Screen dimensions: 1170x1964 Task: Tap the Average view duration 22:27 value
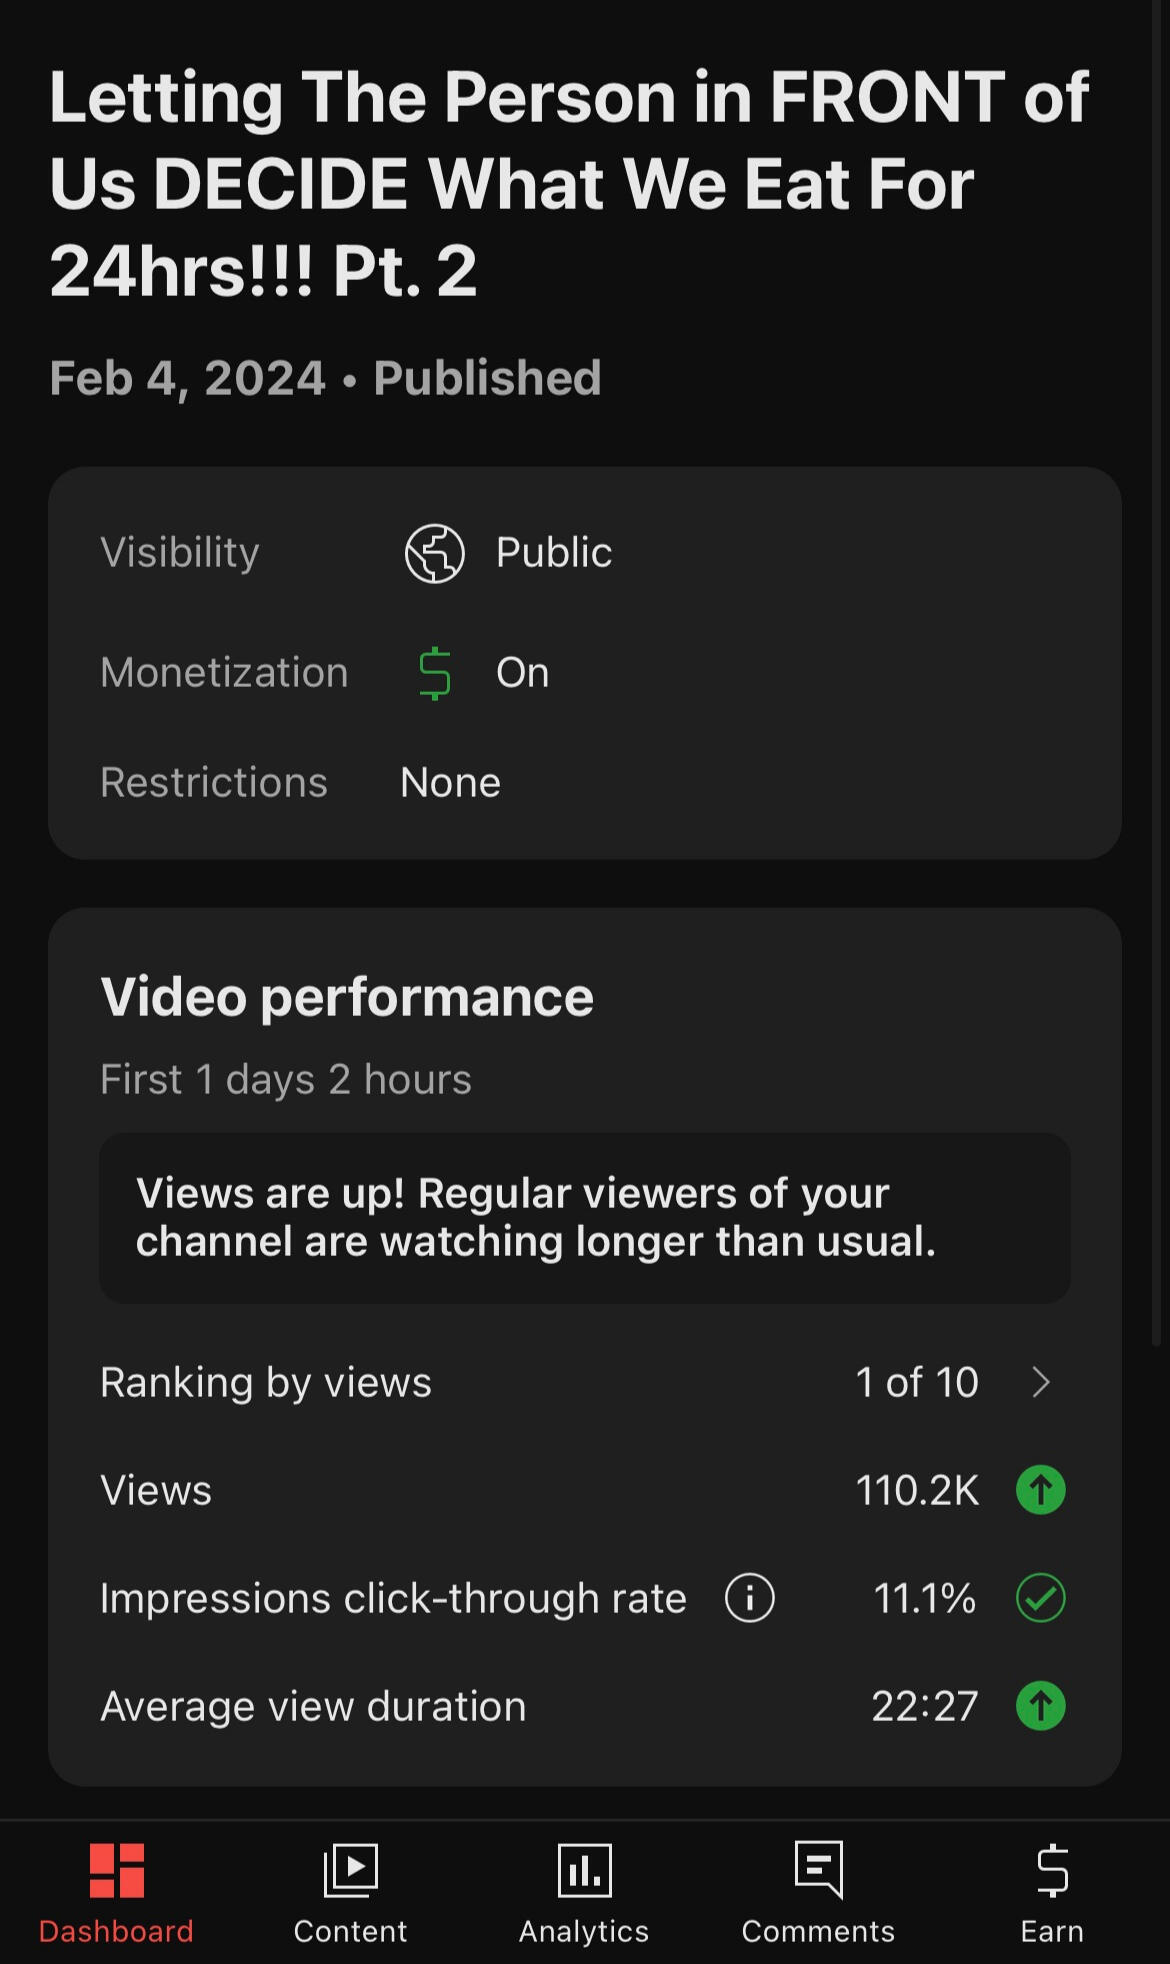(x=924, y=1706)
